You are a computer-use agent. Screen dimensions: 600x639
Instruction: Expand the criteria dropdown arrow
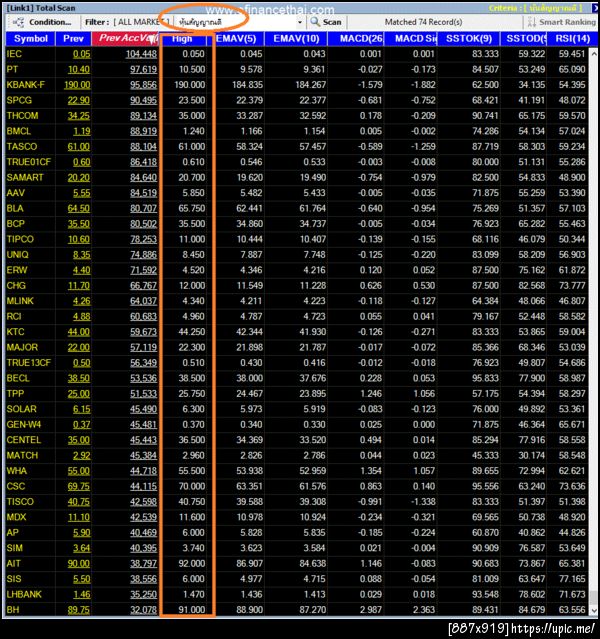(300, 22)
